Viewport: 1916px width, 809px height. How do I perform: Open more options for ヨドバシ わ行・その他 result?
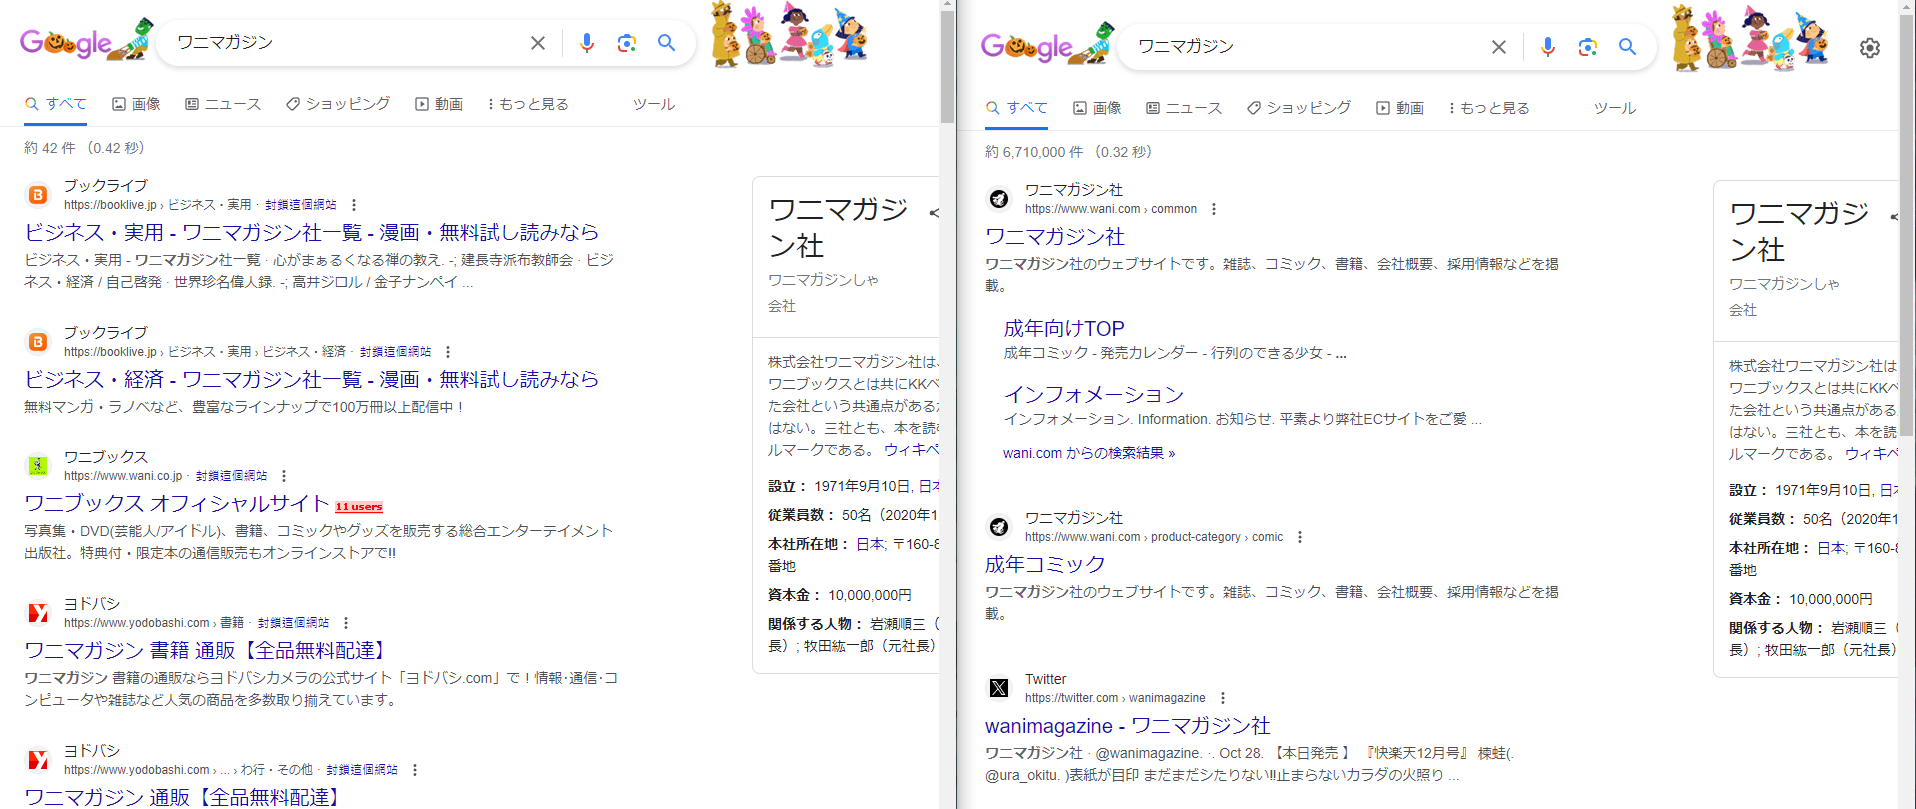pos(415,770)
